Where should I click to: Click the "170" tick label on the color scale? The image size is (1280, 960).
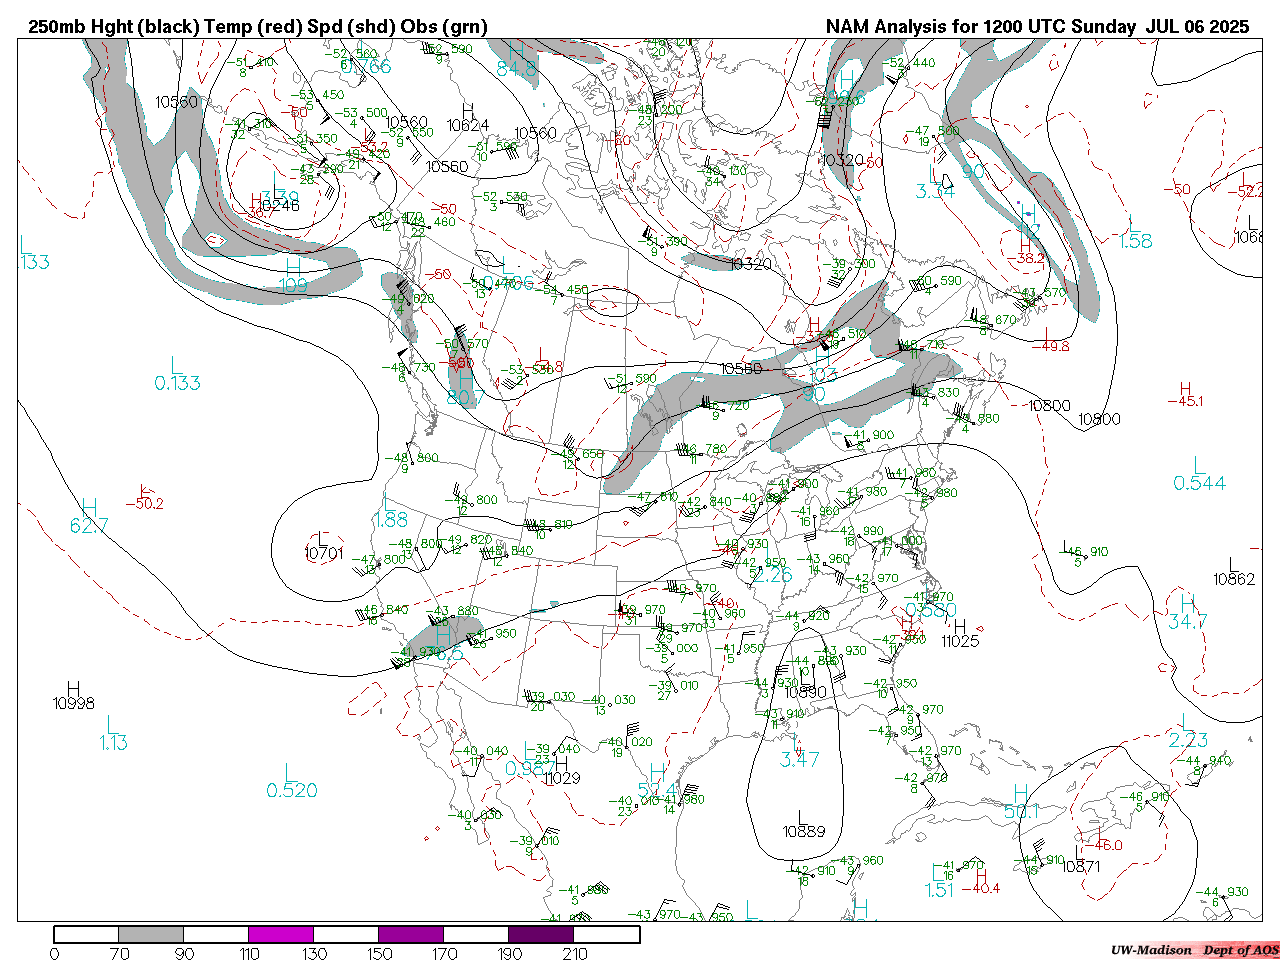[445, 953]
